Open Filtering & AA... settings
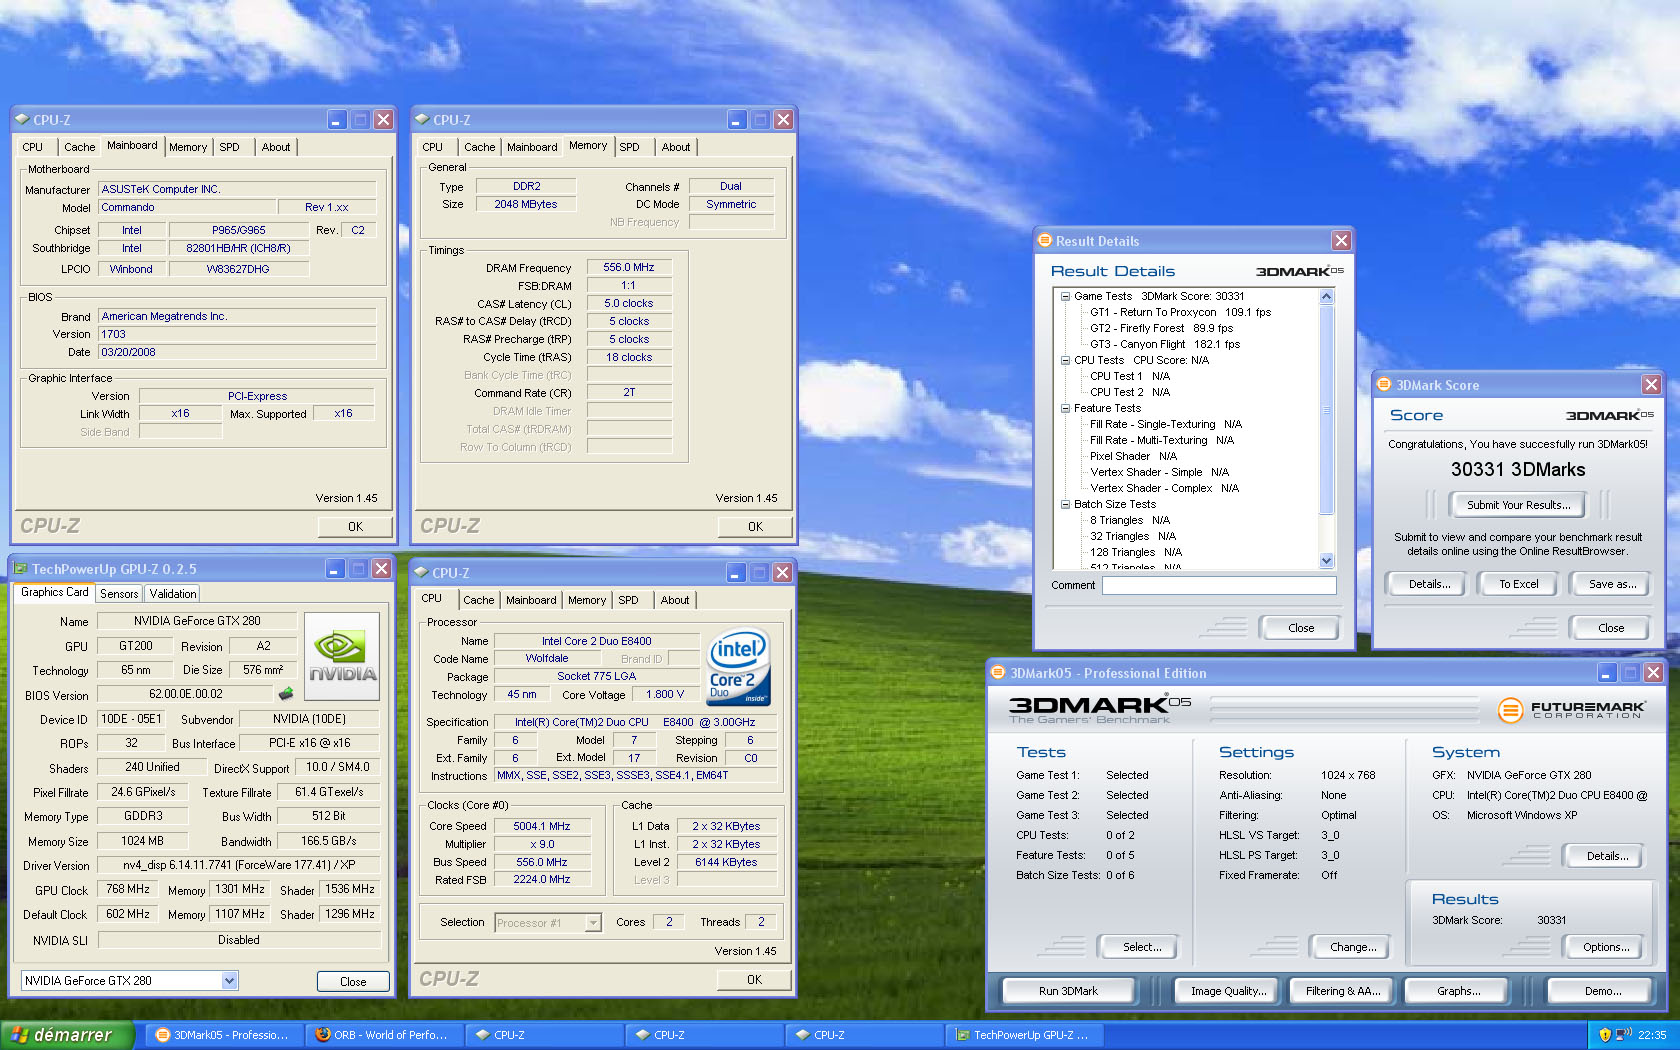This screenshot has width=1680, height=1050. 1343,991
